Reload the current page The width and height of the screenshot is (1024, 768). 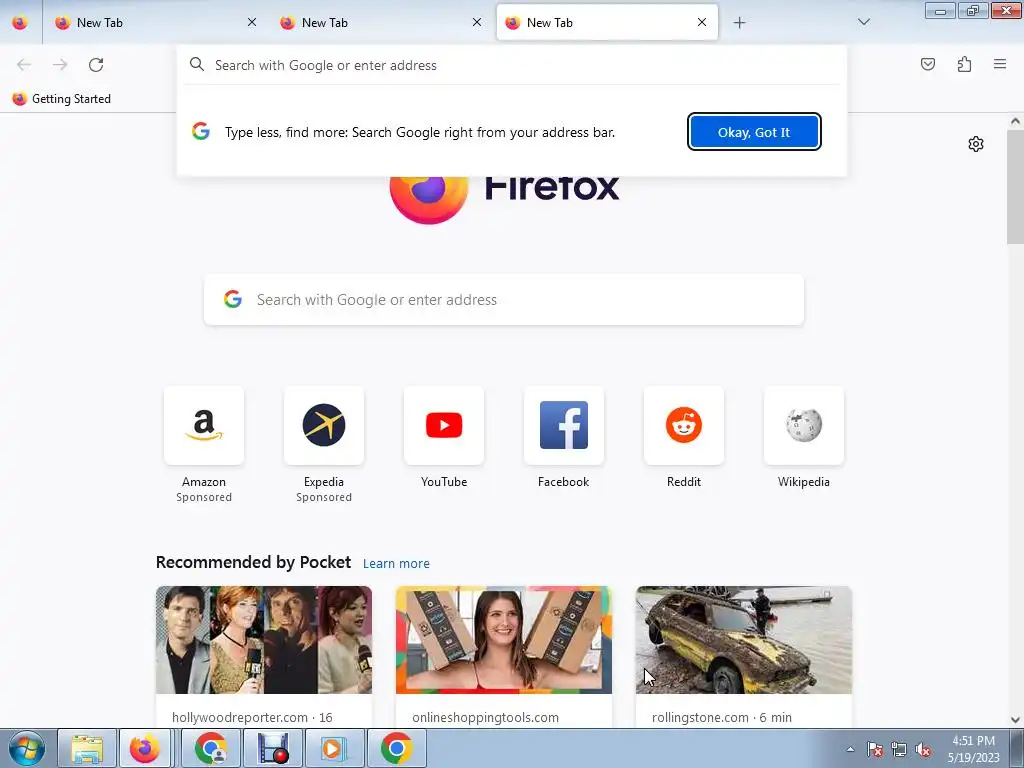96,65
